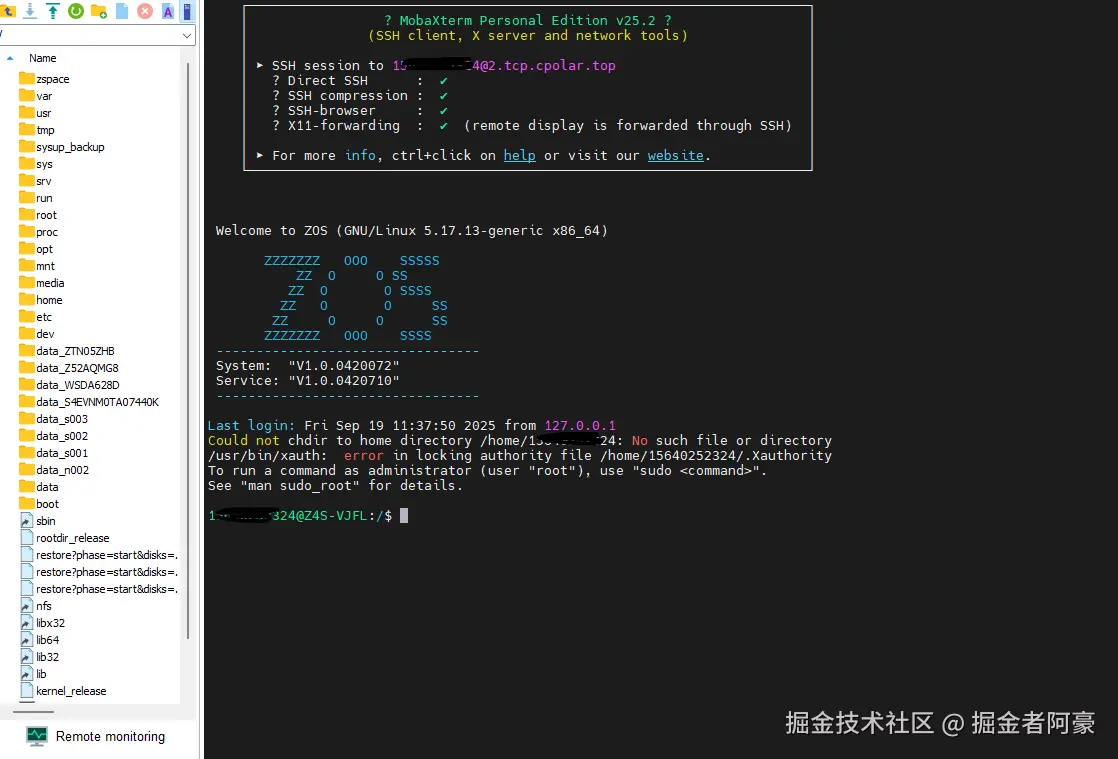Select data_S4EVNM0TA07440K folder
Image resolution: width=1118 pixels, height=759 pixels.
tap(89, 402)
